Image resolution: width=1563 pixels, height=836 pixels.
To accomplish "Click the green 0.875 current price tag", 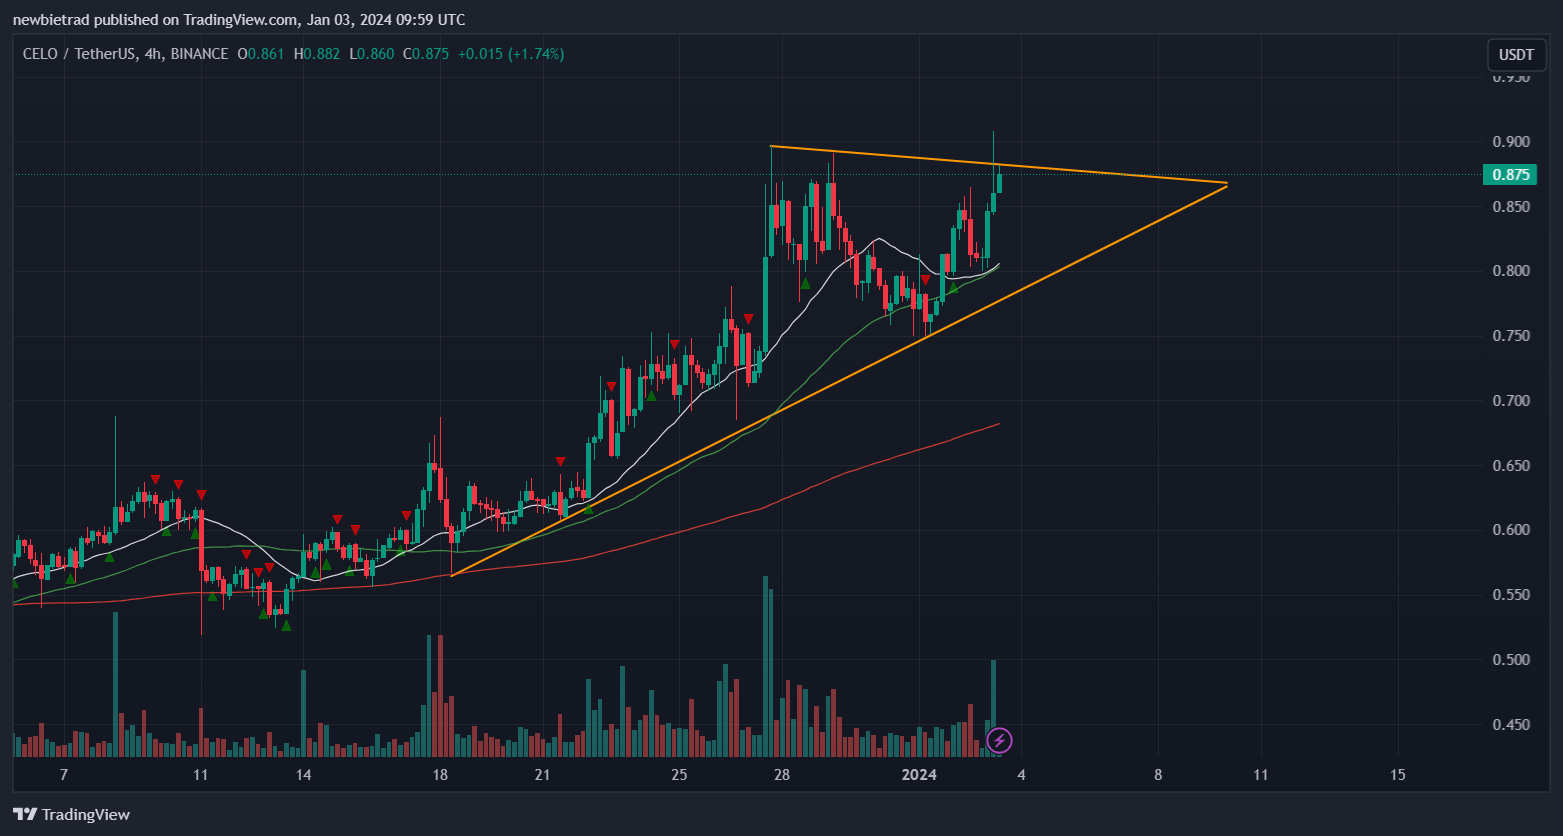I will click(1510, 175).
